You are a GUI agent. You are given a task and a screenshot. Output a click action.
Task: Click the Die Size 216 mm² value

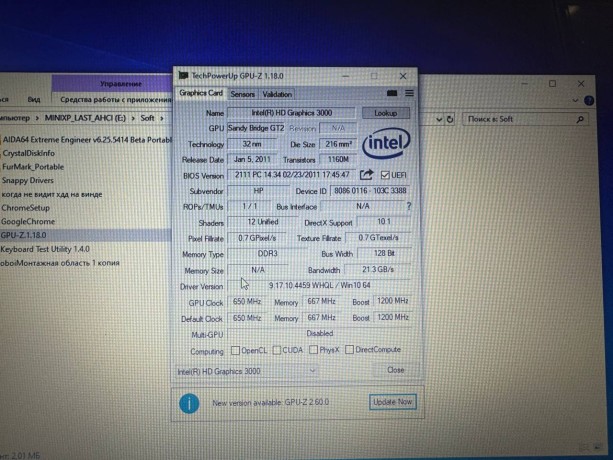click(338, 144)
